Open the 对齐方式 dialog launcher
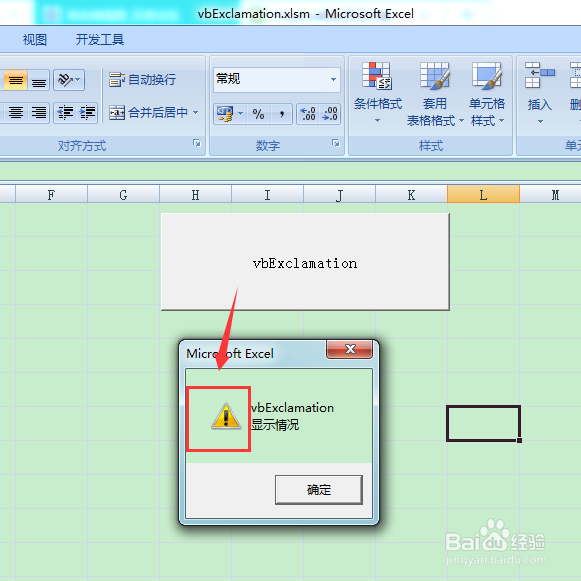The height and width of the screenshot is (581, 581). pos(197,143)
